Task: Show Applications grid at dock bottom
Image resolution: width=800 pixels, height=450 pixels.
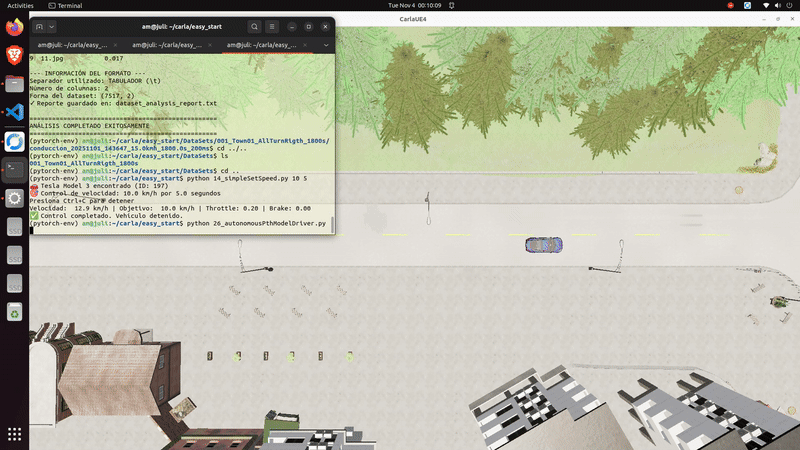Action: (x=15, y=434)
